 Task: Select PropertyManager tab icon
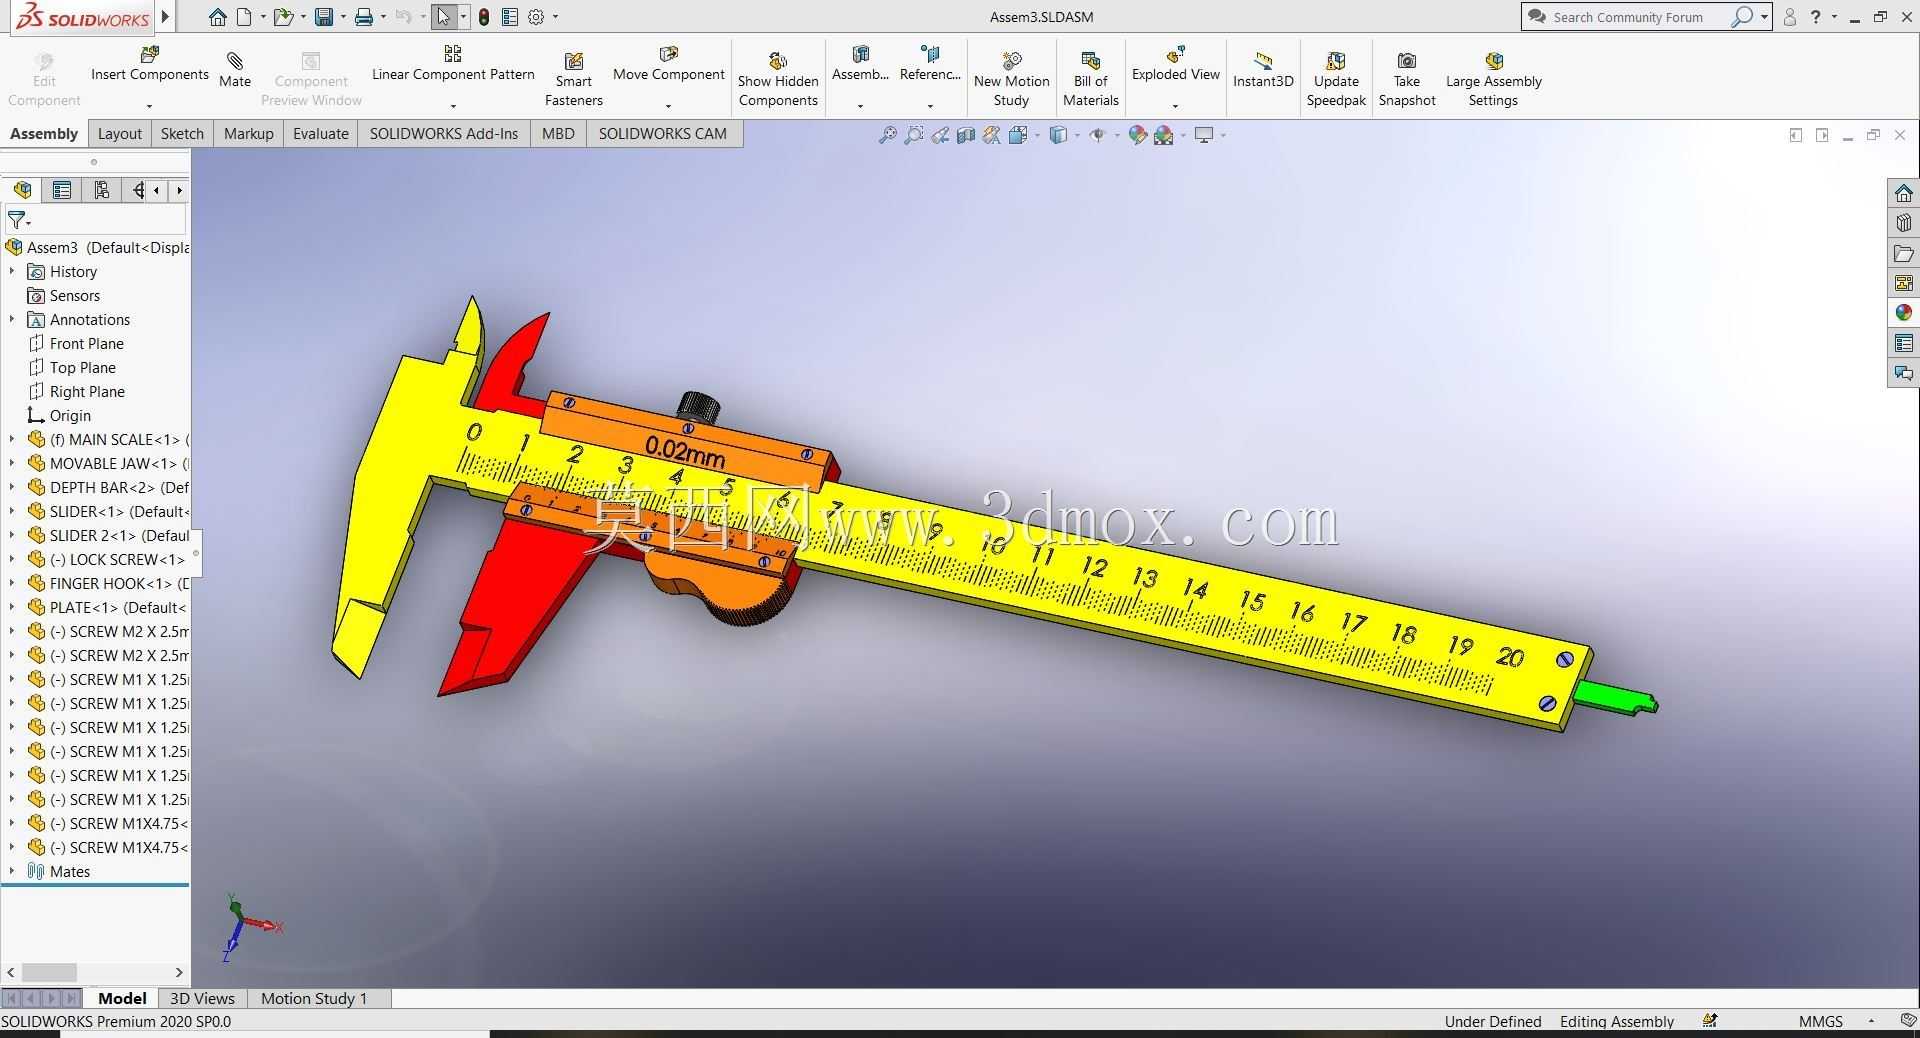[x=61, y=190]
